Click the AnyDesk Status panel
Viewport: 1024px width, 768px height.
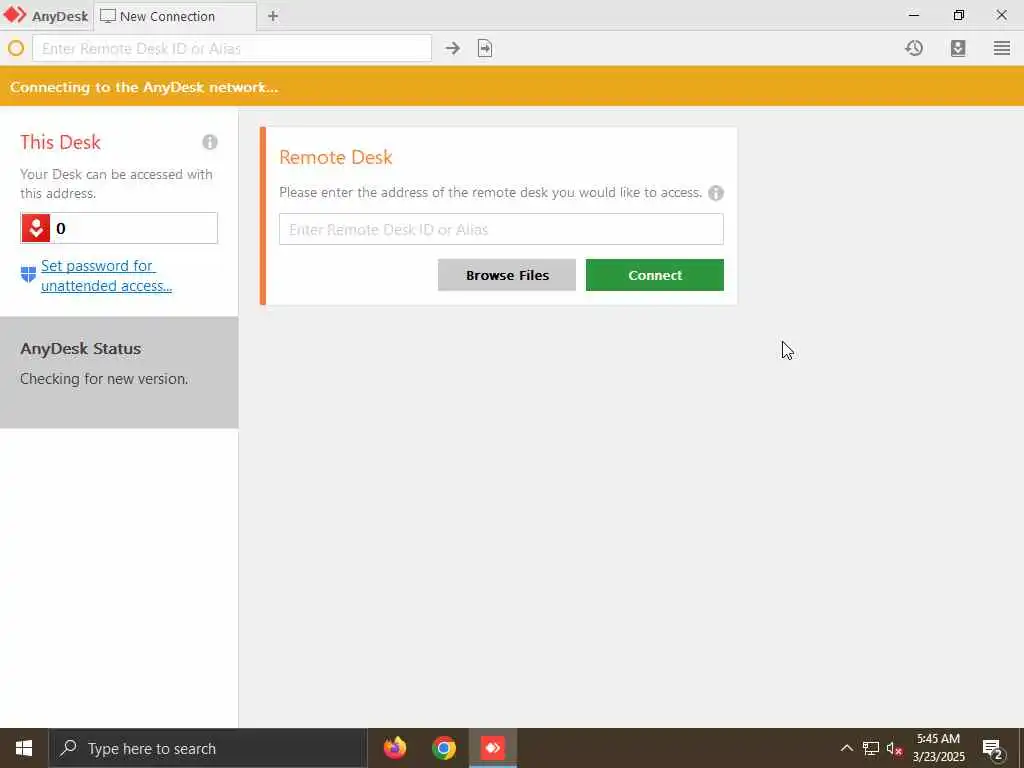tap(119, 372)
